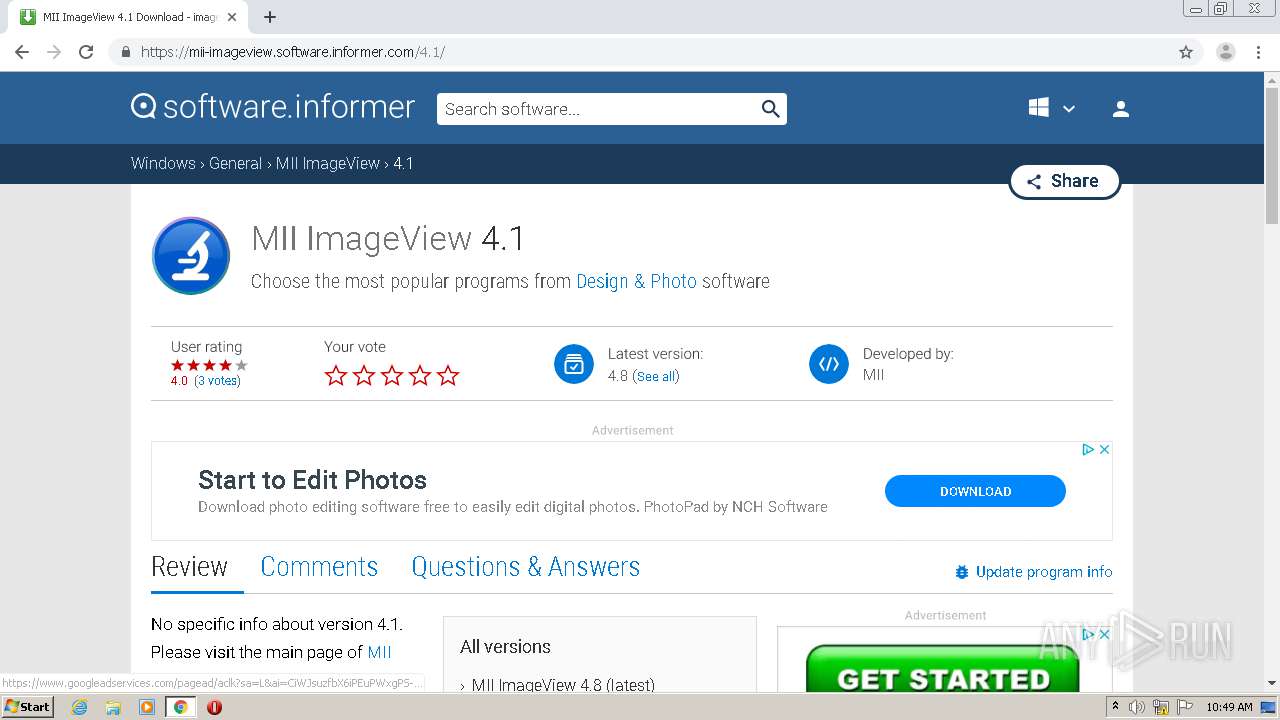
Task: Click the Windows breadcrumb link
Action: [163, 163]
